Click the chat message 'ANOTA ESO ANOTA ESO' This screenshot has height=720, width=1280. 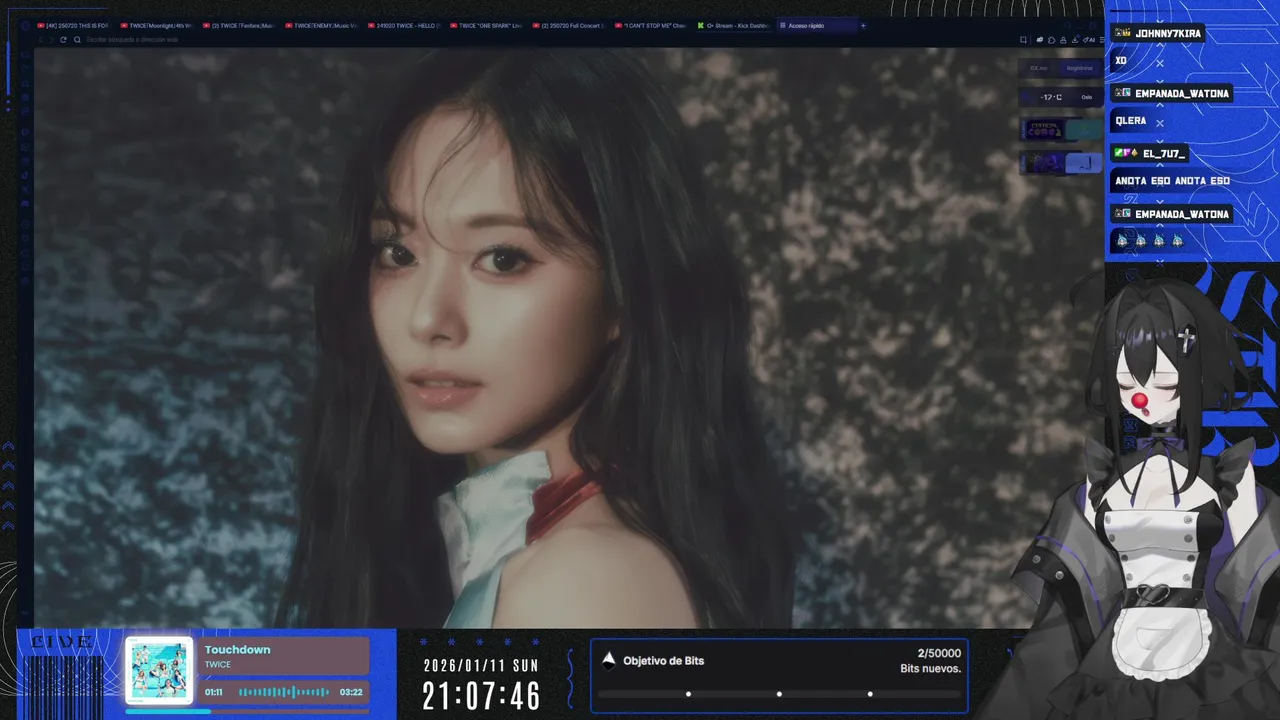point(1172,181)
